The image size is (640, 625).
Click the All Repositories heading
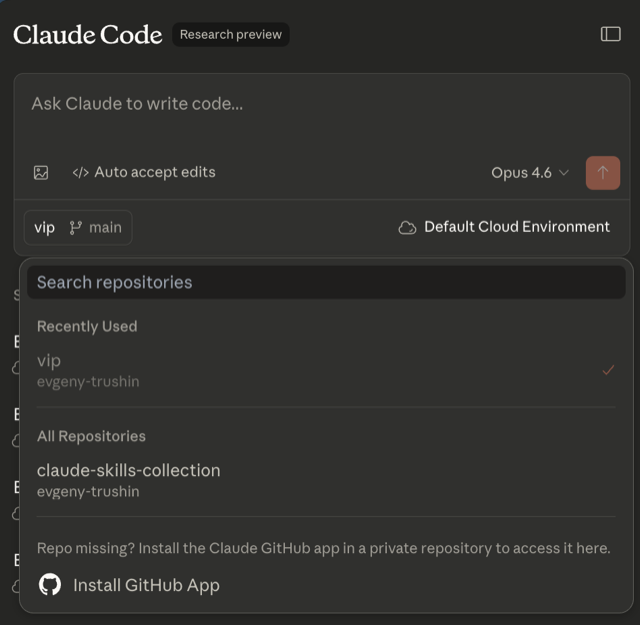click(91, 436)
